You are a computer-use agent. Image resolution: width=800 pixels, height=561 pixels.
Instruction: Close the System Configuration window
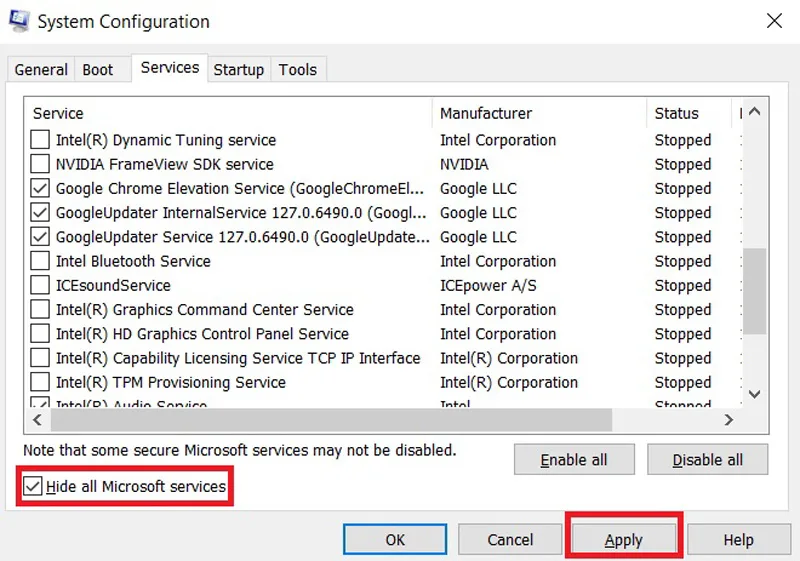[x=774, y=21]
